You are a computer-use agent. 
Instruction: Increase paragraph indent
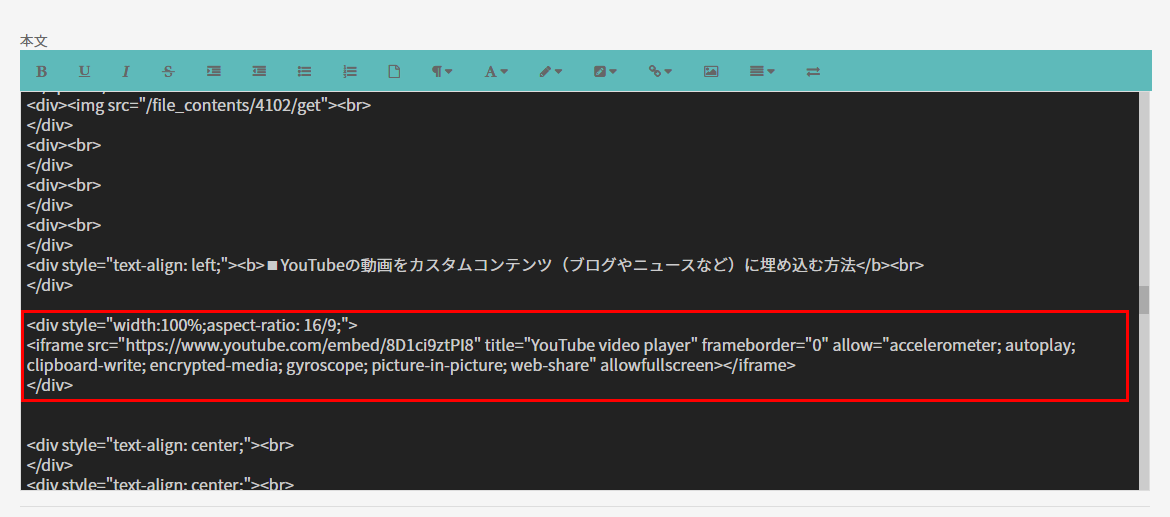coord(214,72)
